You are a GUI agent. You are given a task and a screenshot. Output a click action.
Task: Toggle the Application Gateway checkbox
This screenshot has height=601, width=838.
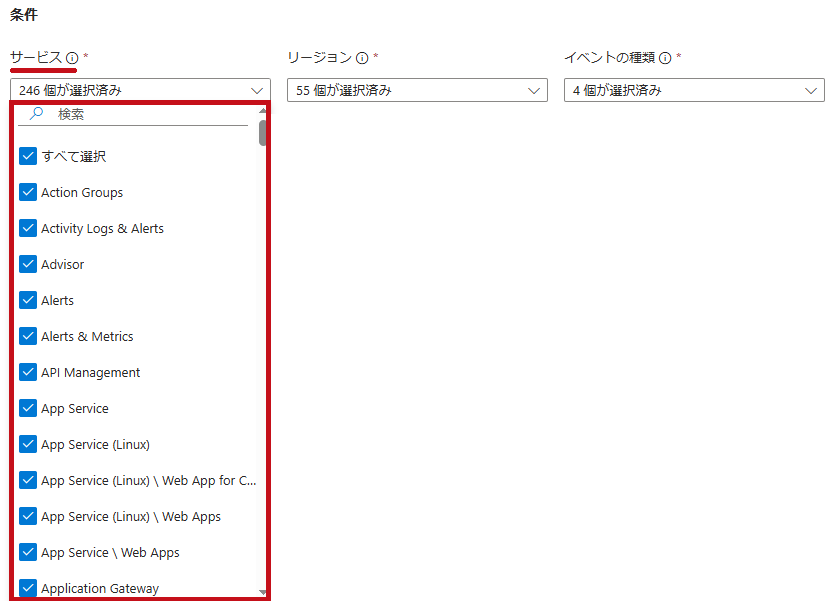[x=28, y=588]
